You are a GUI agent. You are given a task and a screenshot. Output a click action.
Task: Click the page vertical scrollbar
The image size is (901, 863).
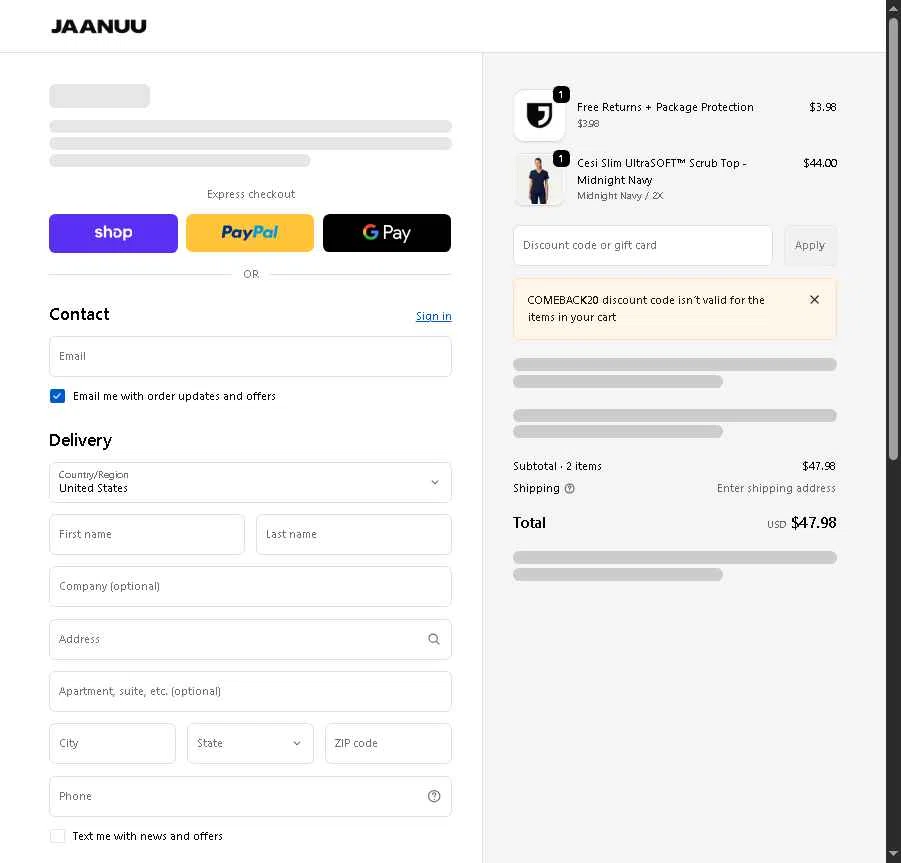893,240
